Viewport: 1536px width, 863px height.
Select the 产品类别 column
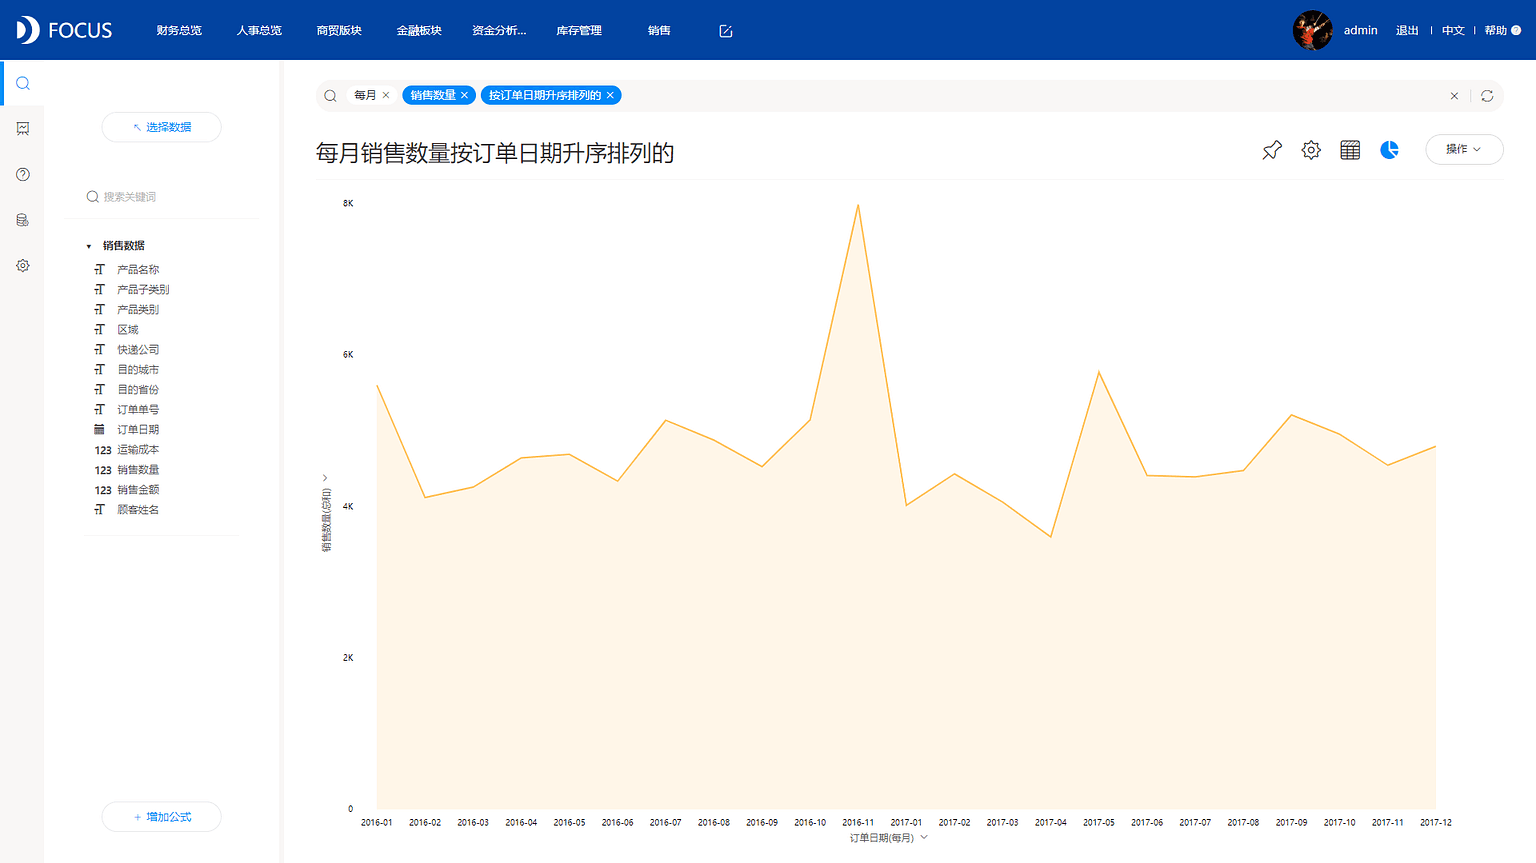coord(138,310)
